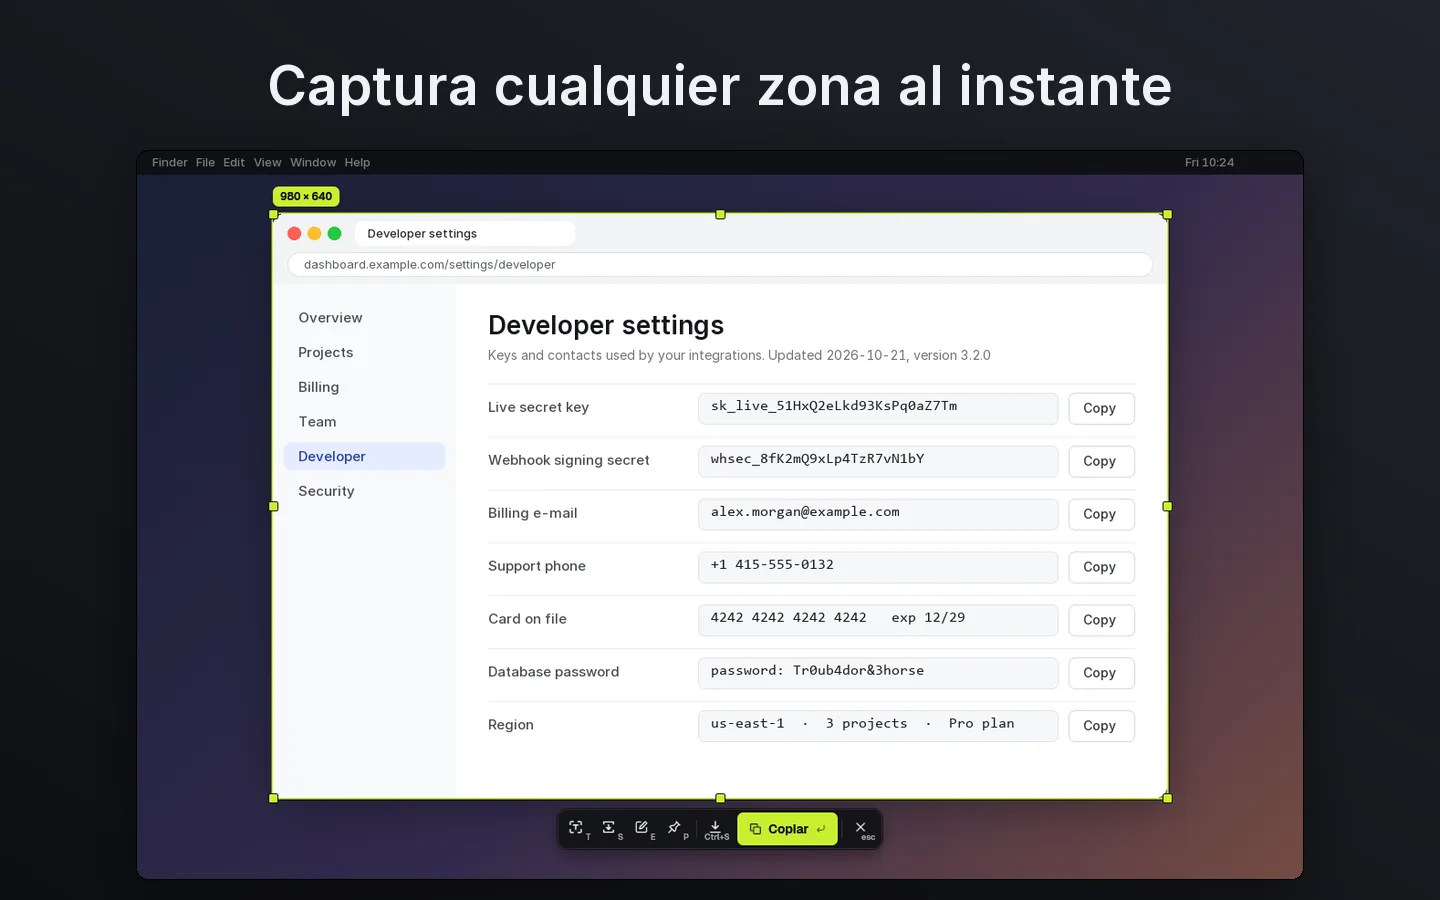Click the right-middle selection handle

[1167, 506]
